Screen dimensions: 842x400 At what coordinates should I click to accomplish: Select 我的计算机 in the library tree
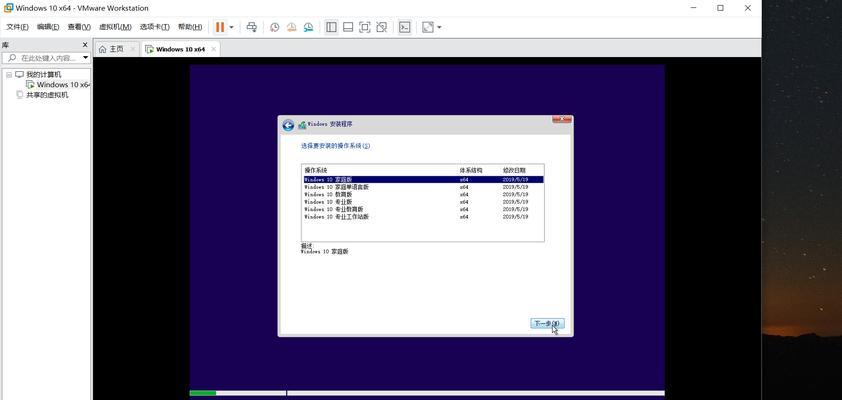[43, 75]
